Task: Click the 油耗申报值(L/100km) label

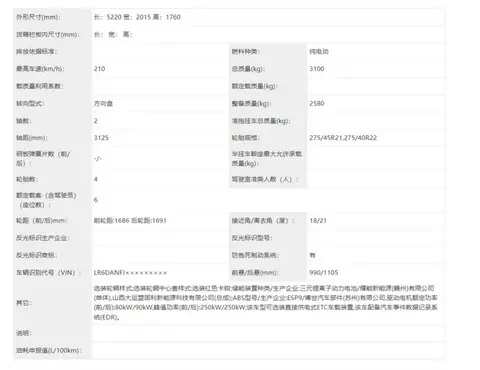Action: [x=49, y=351]
